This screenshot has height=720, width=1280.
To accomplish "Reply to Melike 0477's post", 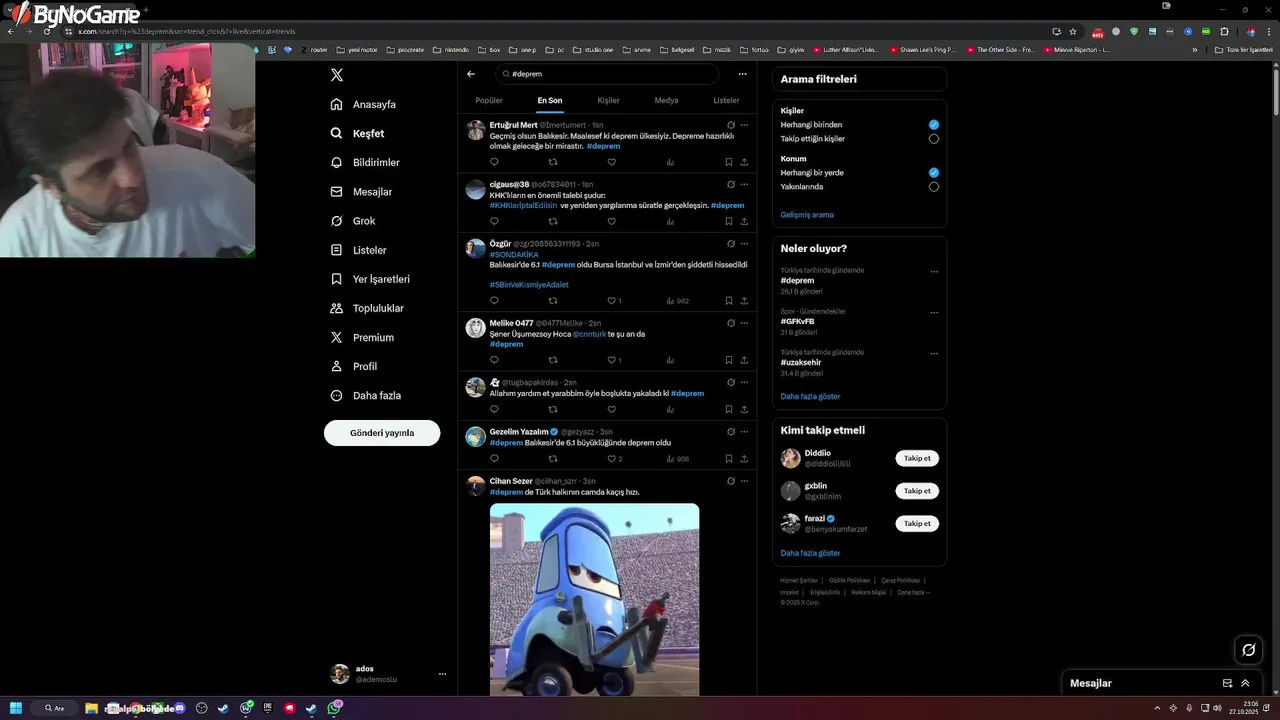I will coord(494,360).
